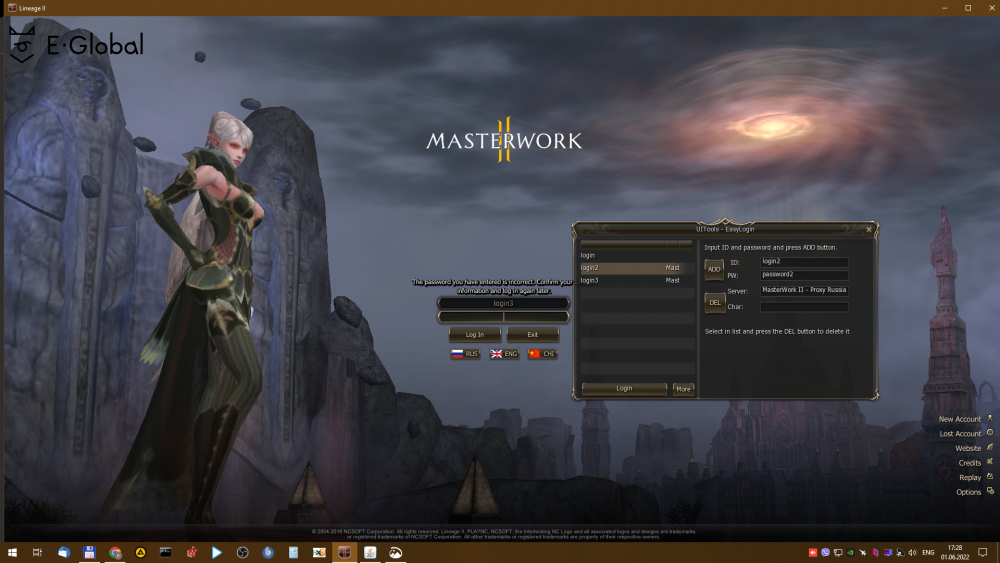Click the Log In button
The image size is (1000, 563).
point(474,335)
